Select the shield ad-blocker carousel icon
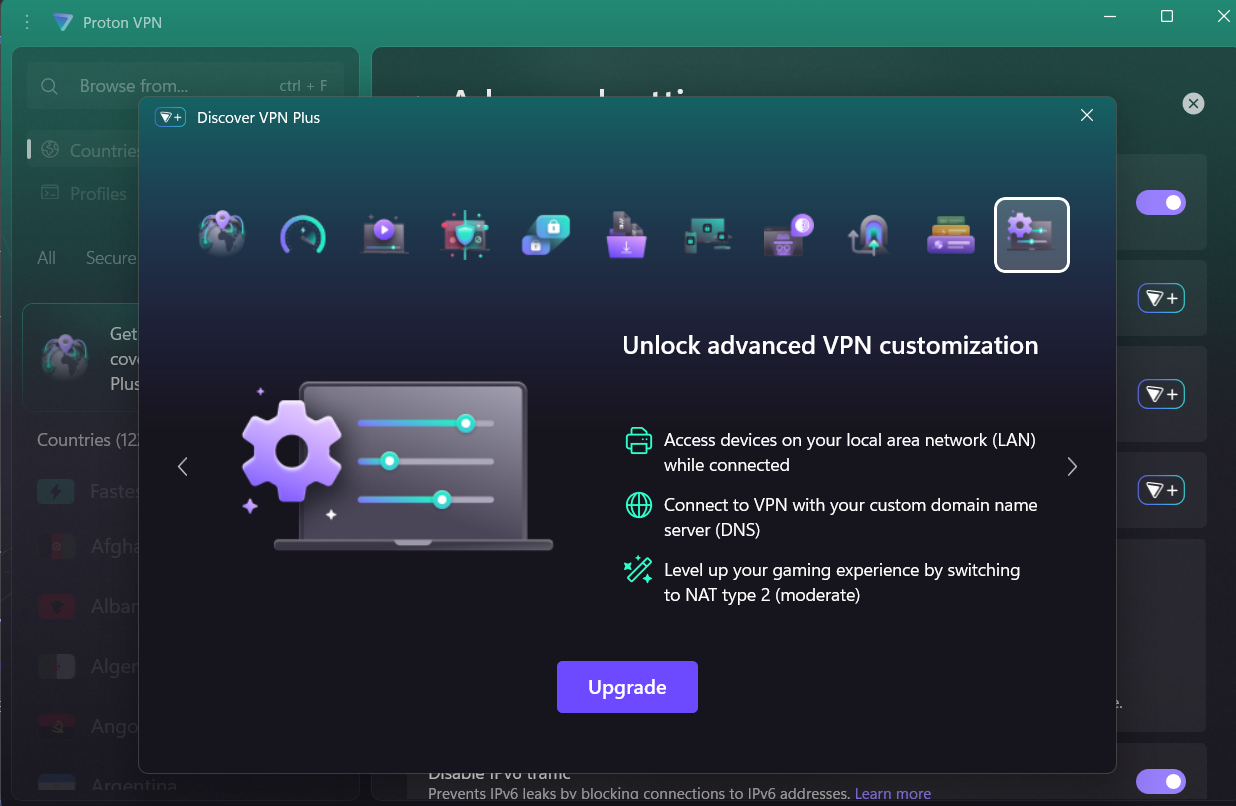The height and width of the screenshot is (806, 1236). pyautogui.click(x=465, y=234)
